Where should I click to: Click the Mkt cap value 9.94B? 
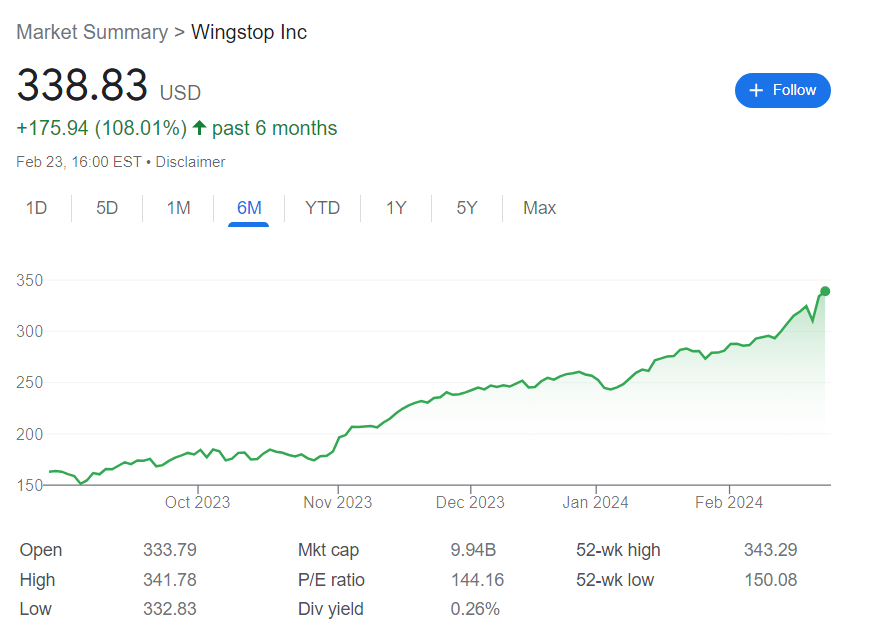pyautogui.click(x=473, y=549)
